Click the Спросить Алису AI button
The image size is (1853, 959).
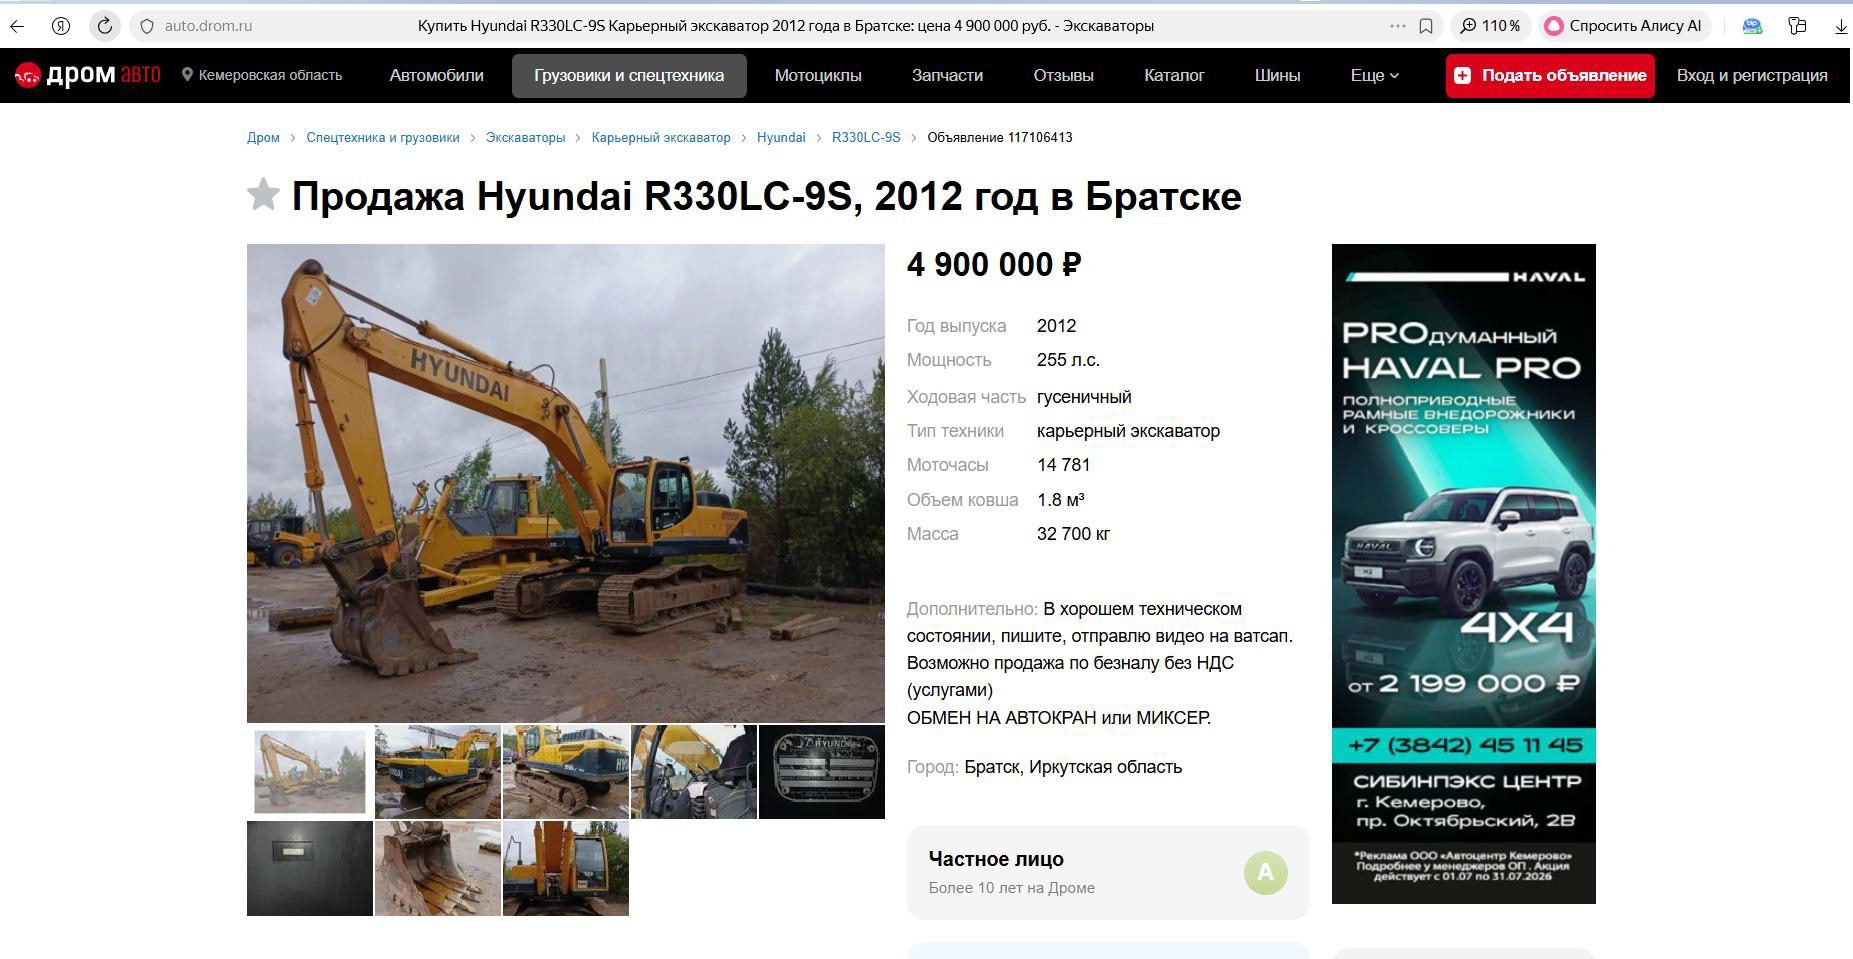click(x=1624, y=26)
